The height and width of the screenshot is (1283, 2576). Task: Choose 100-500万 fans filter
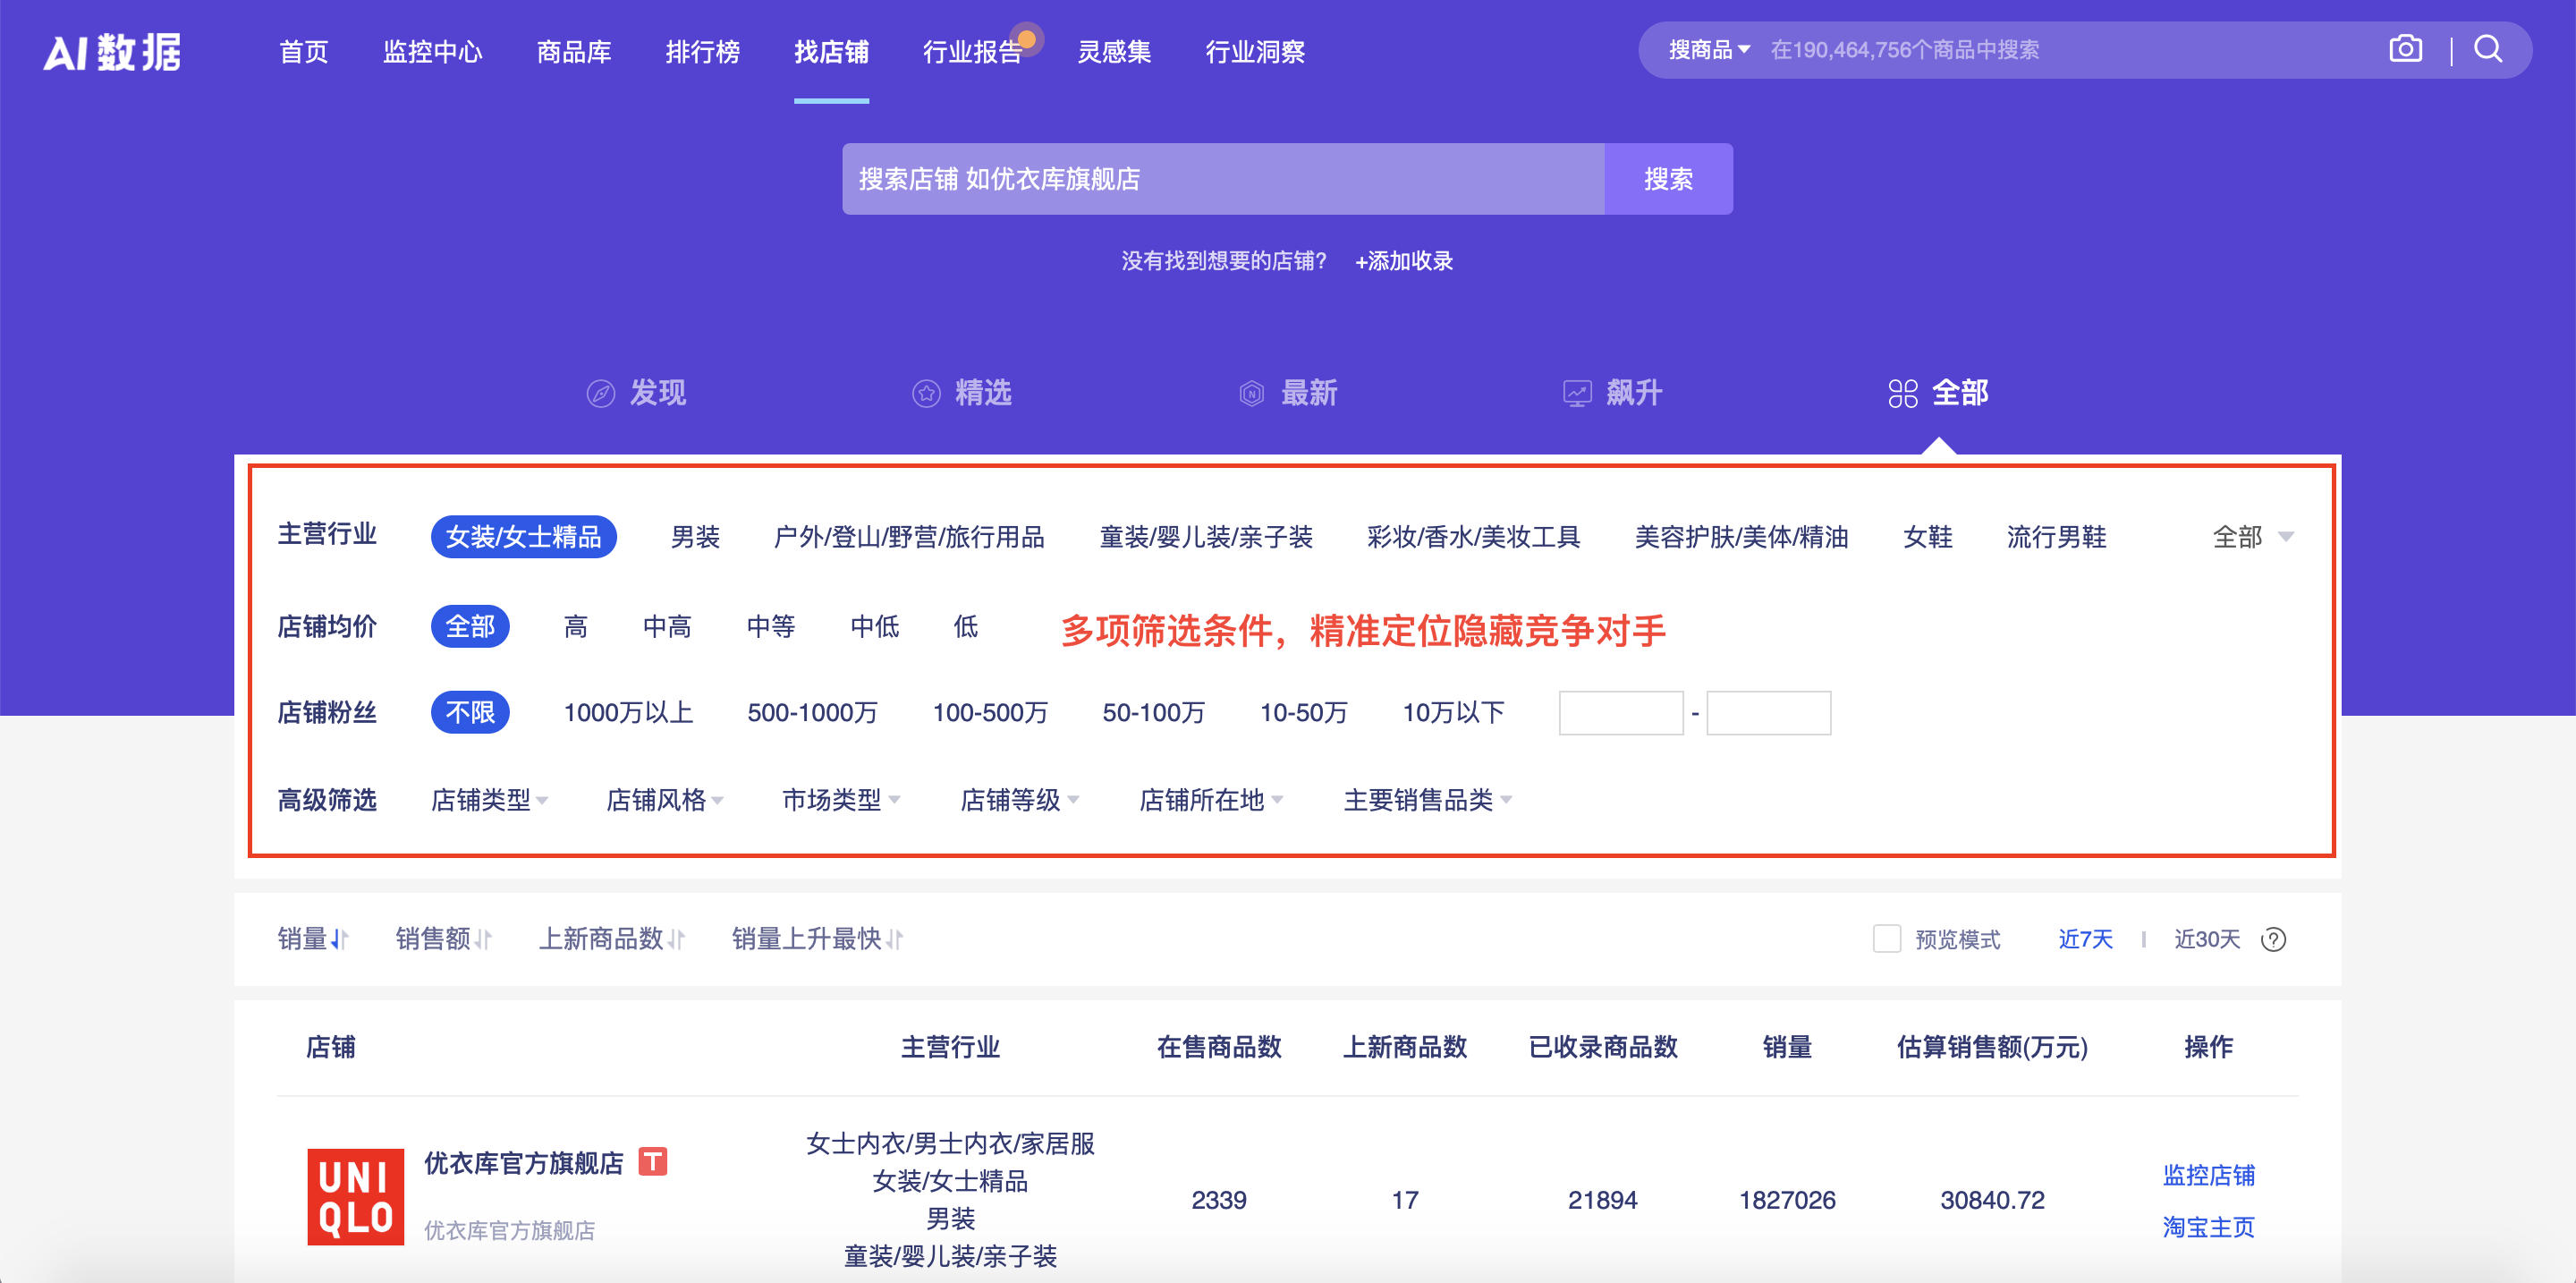[x=990, y=713]
